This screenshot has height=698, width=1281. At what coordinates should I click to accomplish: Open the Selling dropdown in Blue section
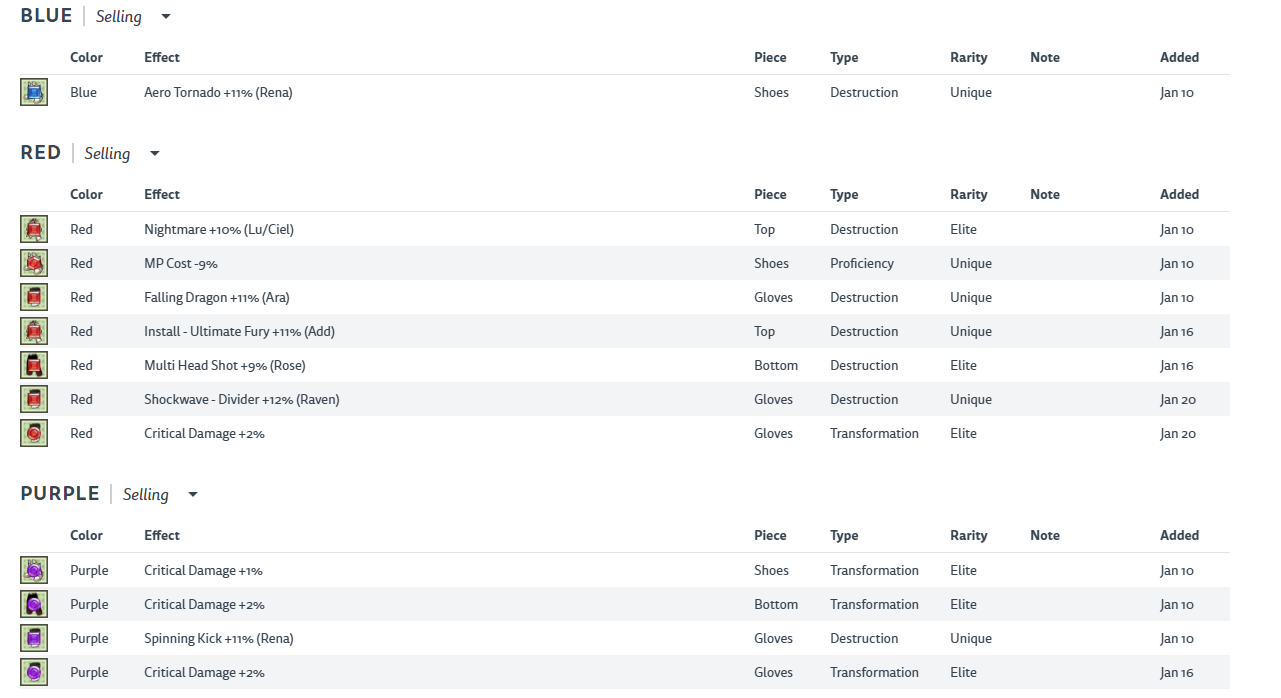pos(133,17)
